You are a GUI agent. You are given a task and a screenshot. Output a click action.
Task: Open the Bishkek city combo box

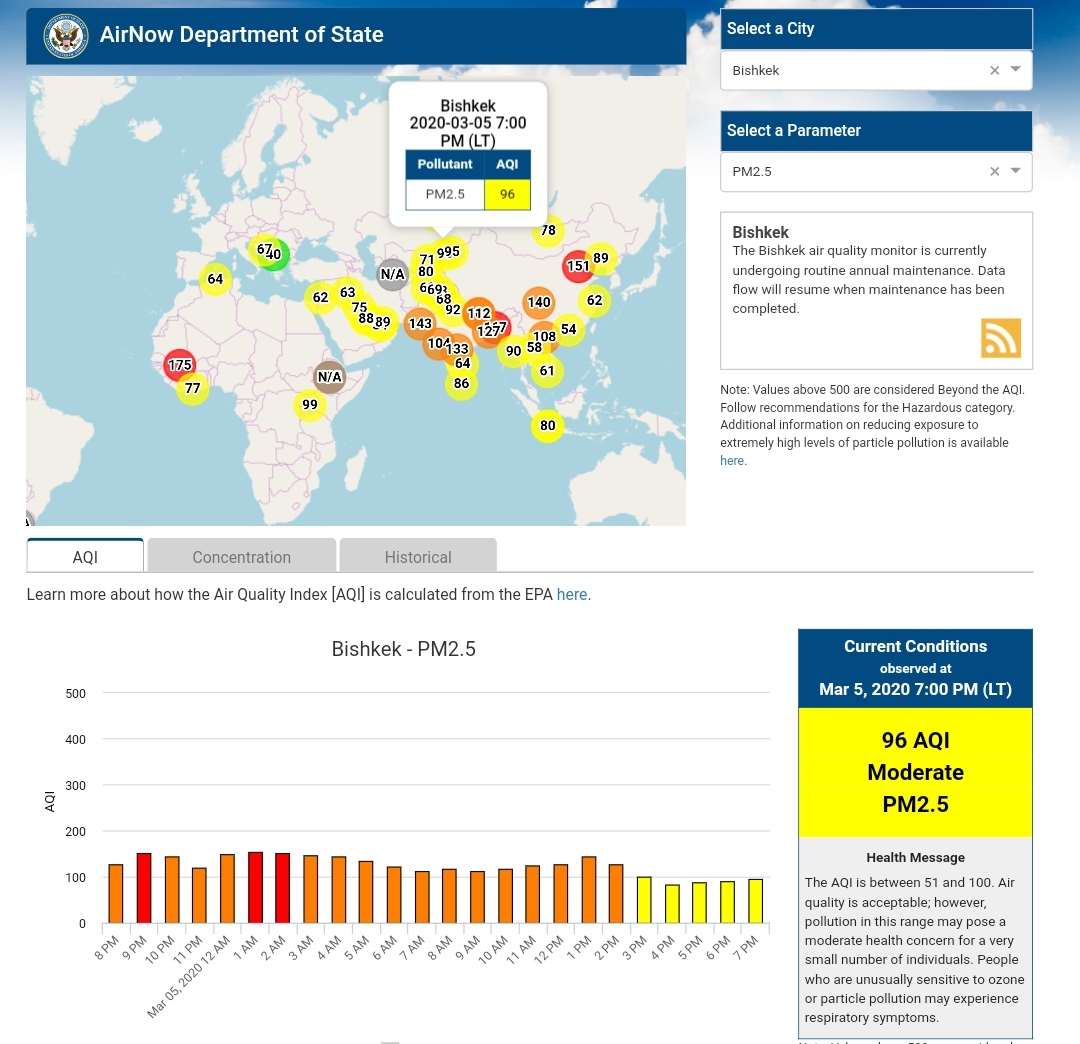click(x=850, y=71)
